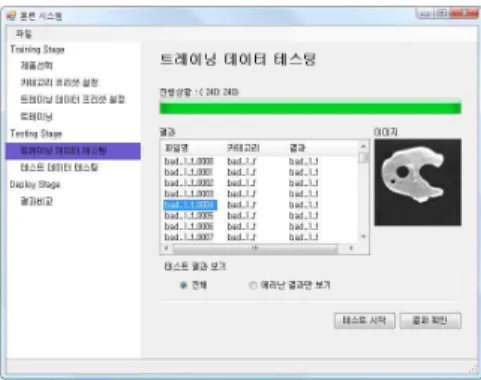Click the part image preview

418,182
